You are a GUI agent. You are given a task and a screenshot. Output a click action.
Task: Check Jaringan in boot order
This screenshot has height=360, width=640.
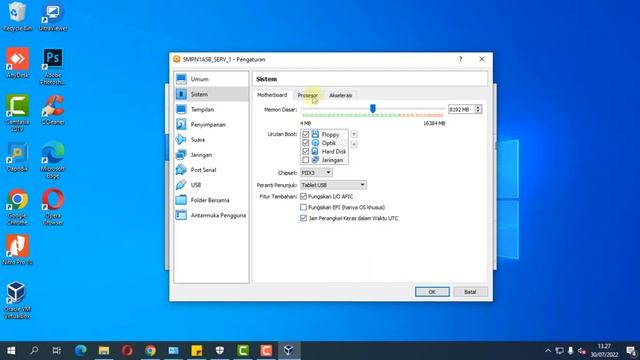tap(305, 160)
